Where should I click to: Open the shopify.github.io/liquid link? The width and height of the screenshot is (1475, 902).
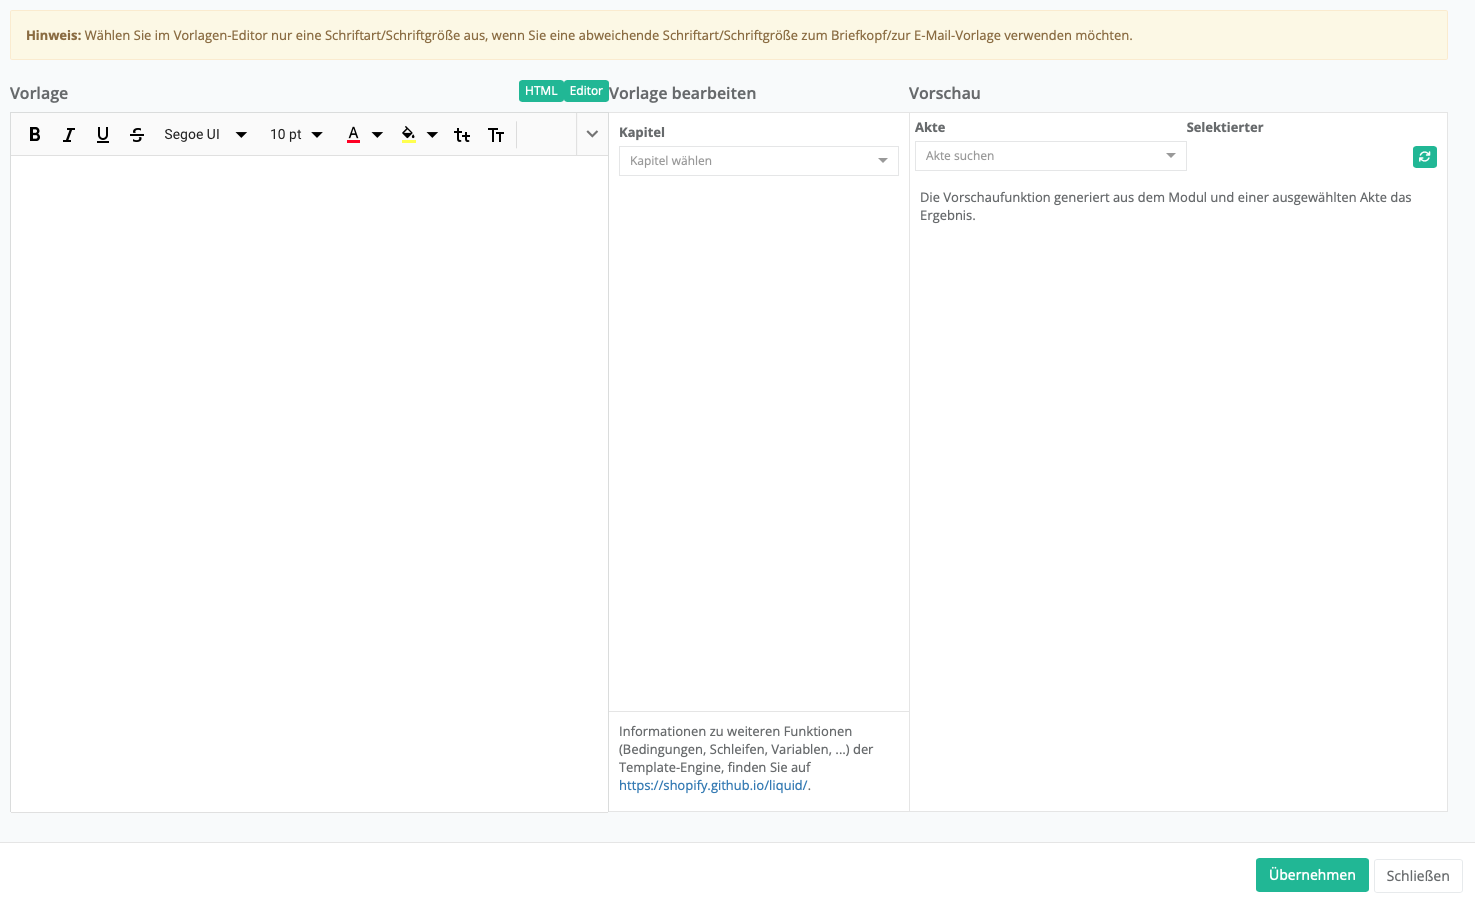click(713, 786)
